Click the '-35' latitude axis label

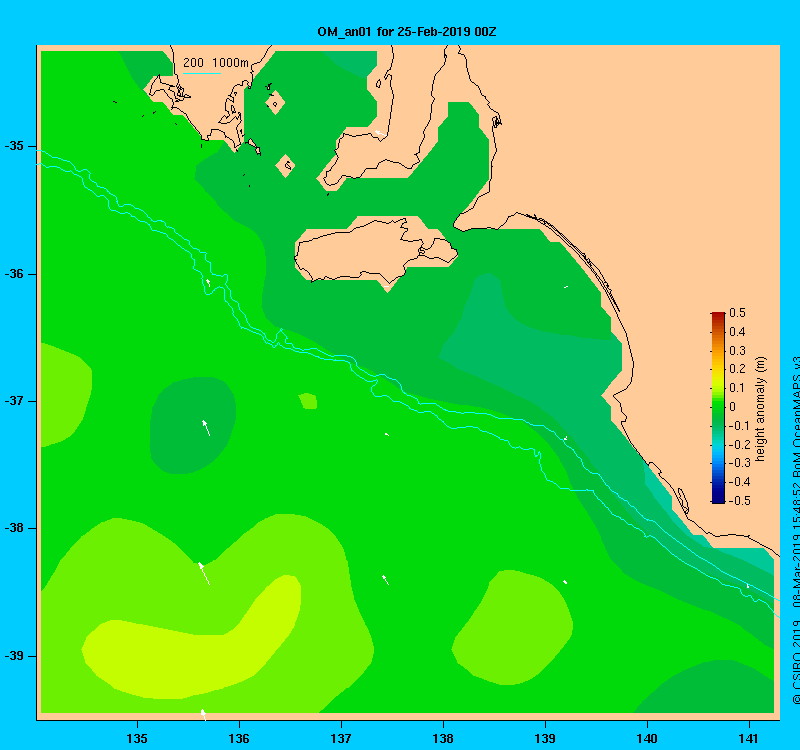click(x=14, y=146)
